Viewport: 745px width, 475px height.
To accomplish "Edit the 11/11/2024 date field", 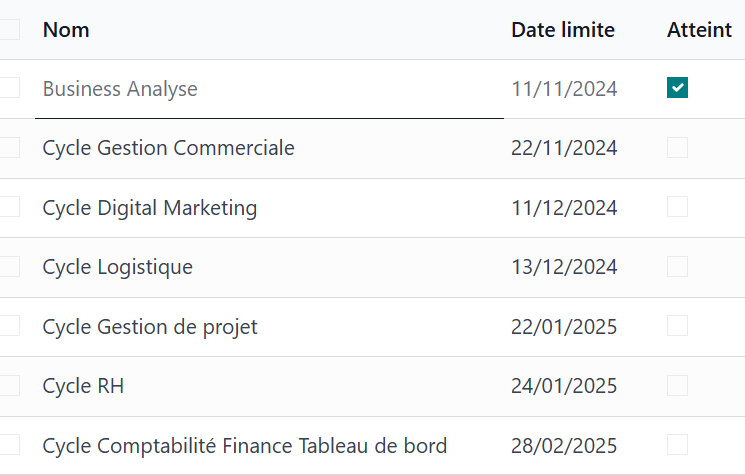I will pyautogui.click(x=564, y=89).
